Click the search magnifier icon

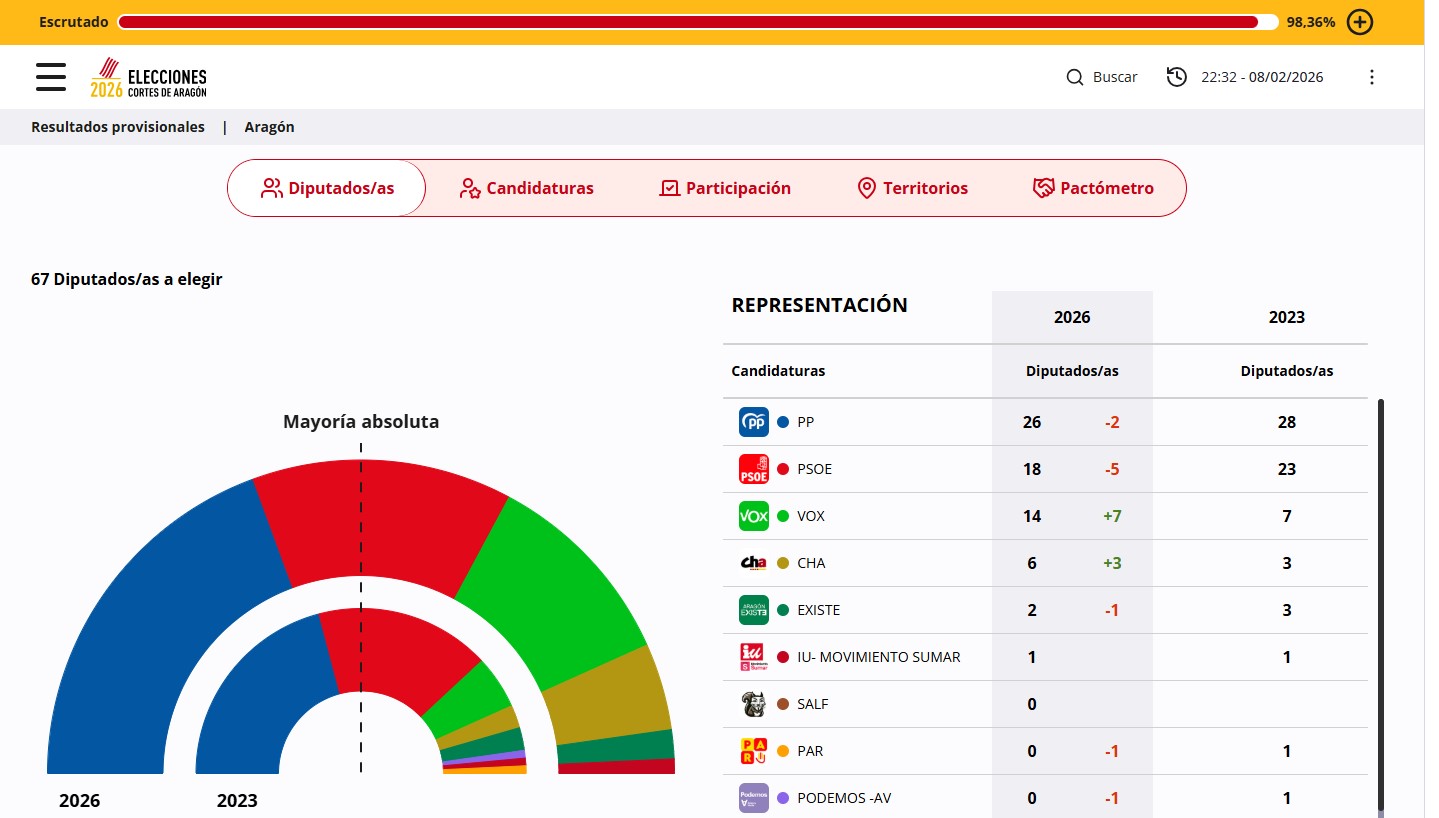(1075, 77)
